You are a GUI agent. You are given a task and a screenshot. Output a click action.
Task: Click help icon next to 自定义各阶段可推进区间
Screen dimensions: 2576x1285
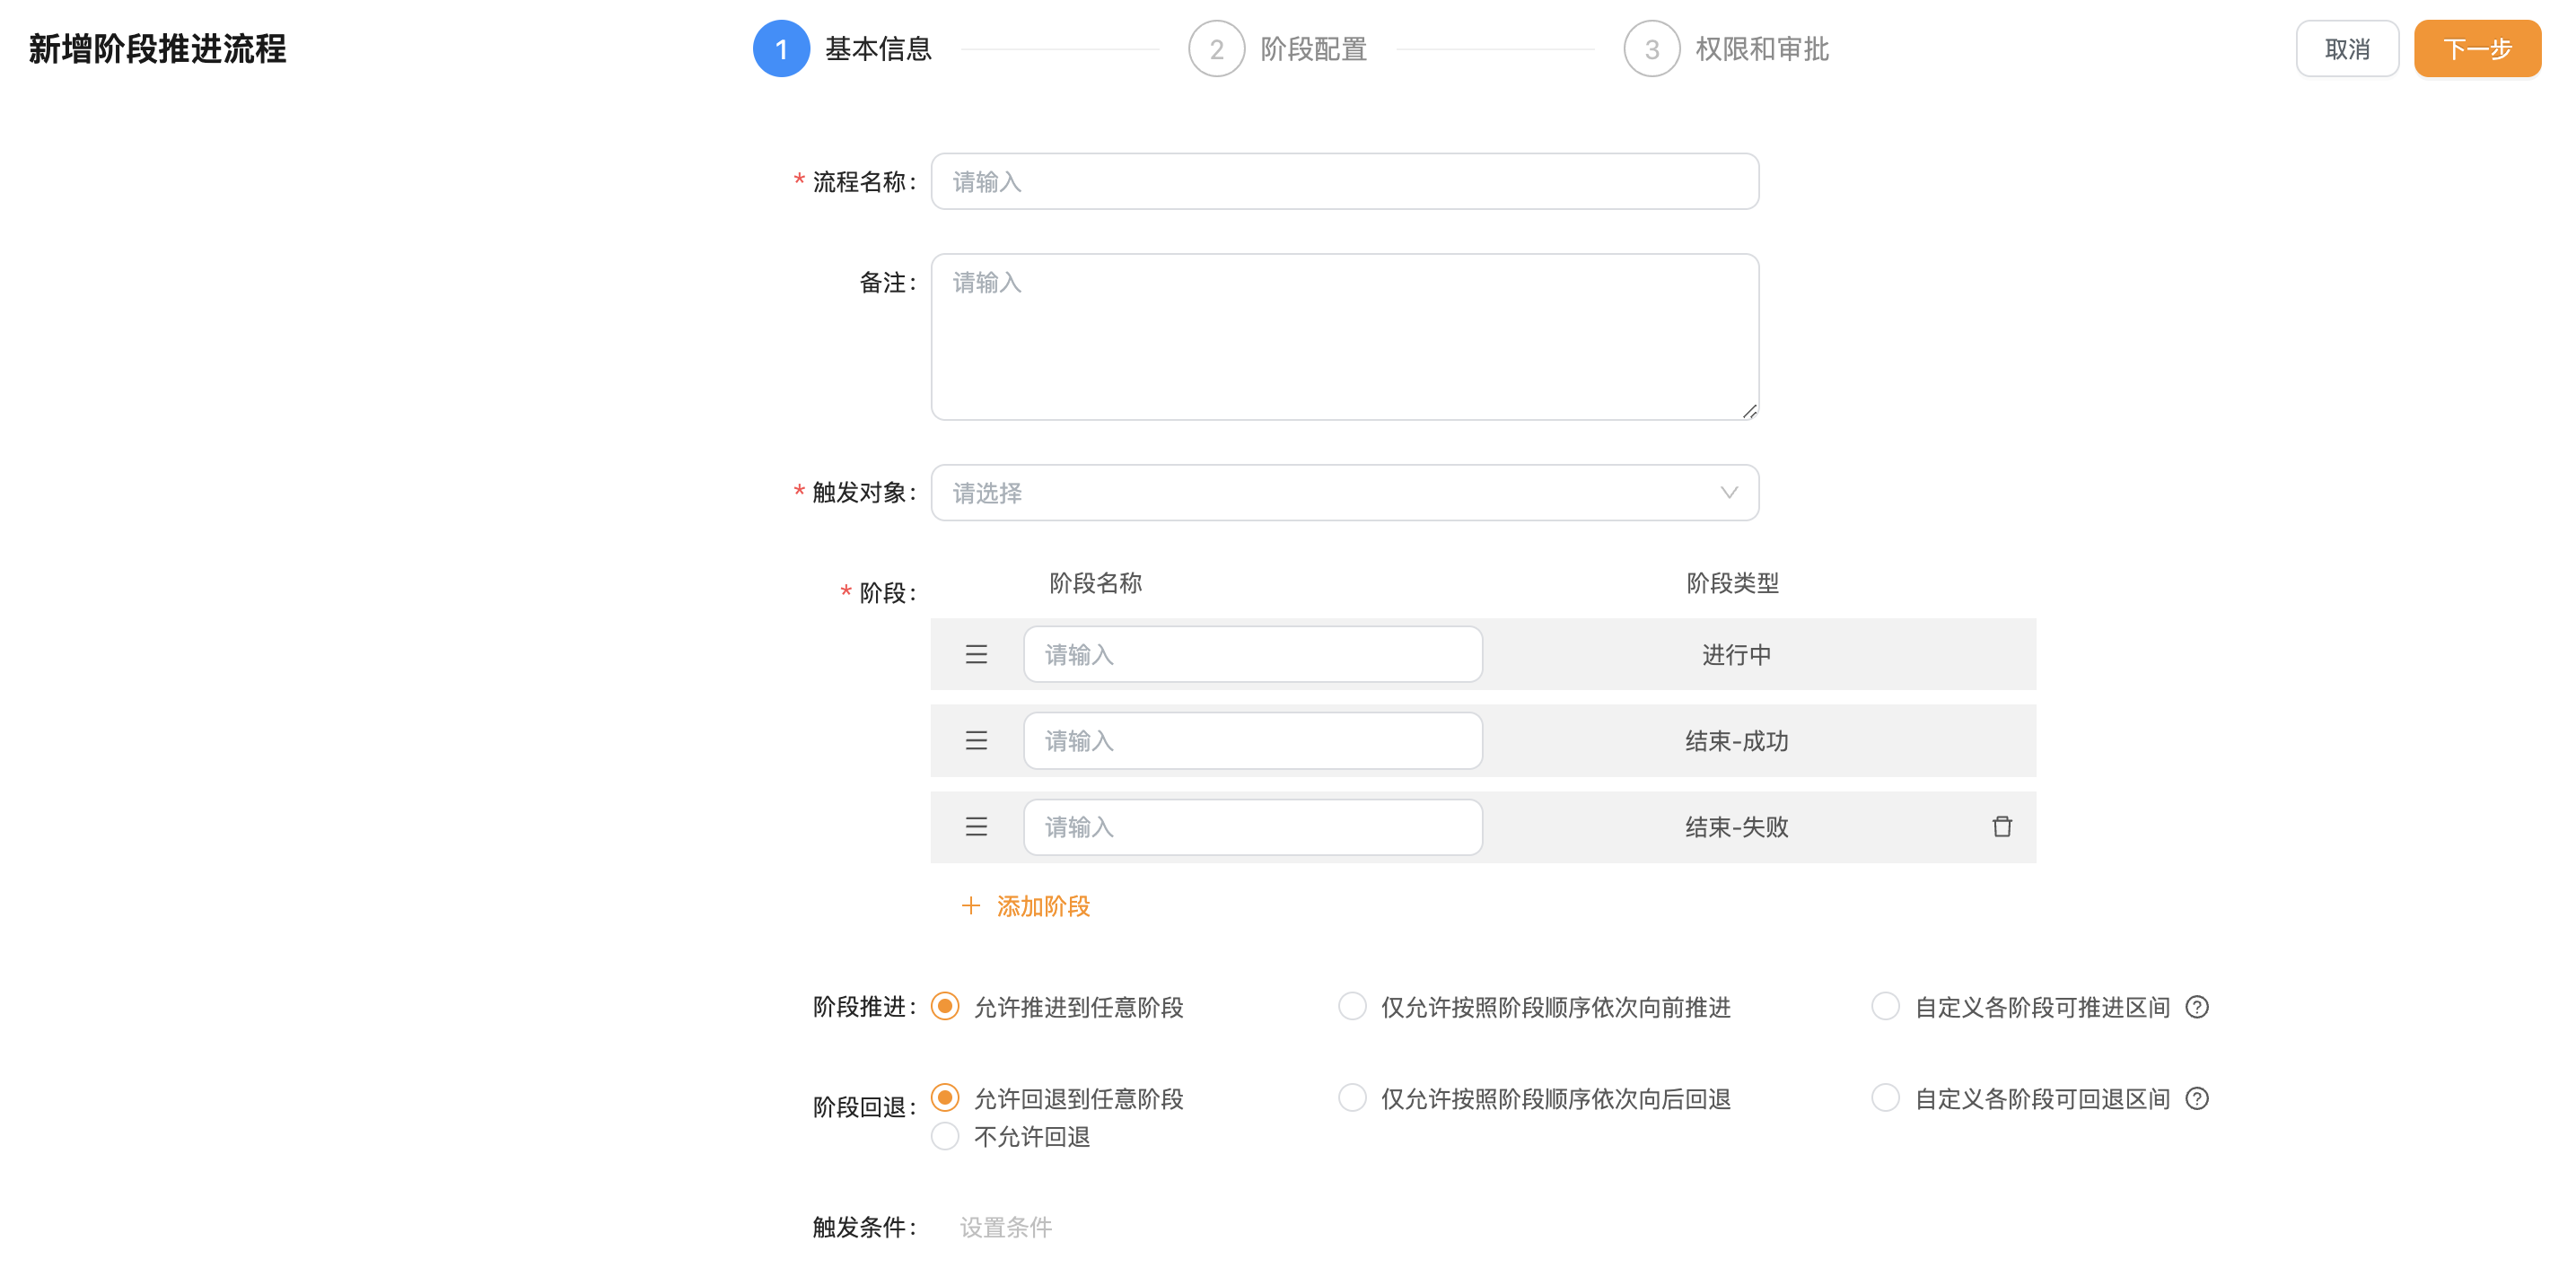2196,1006
